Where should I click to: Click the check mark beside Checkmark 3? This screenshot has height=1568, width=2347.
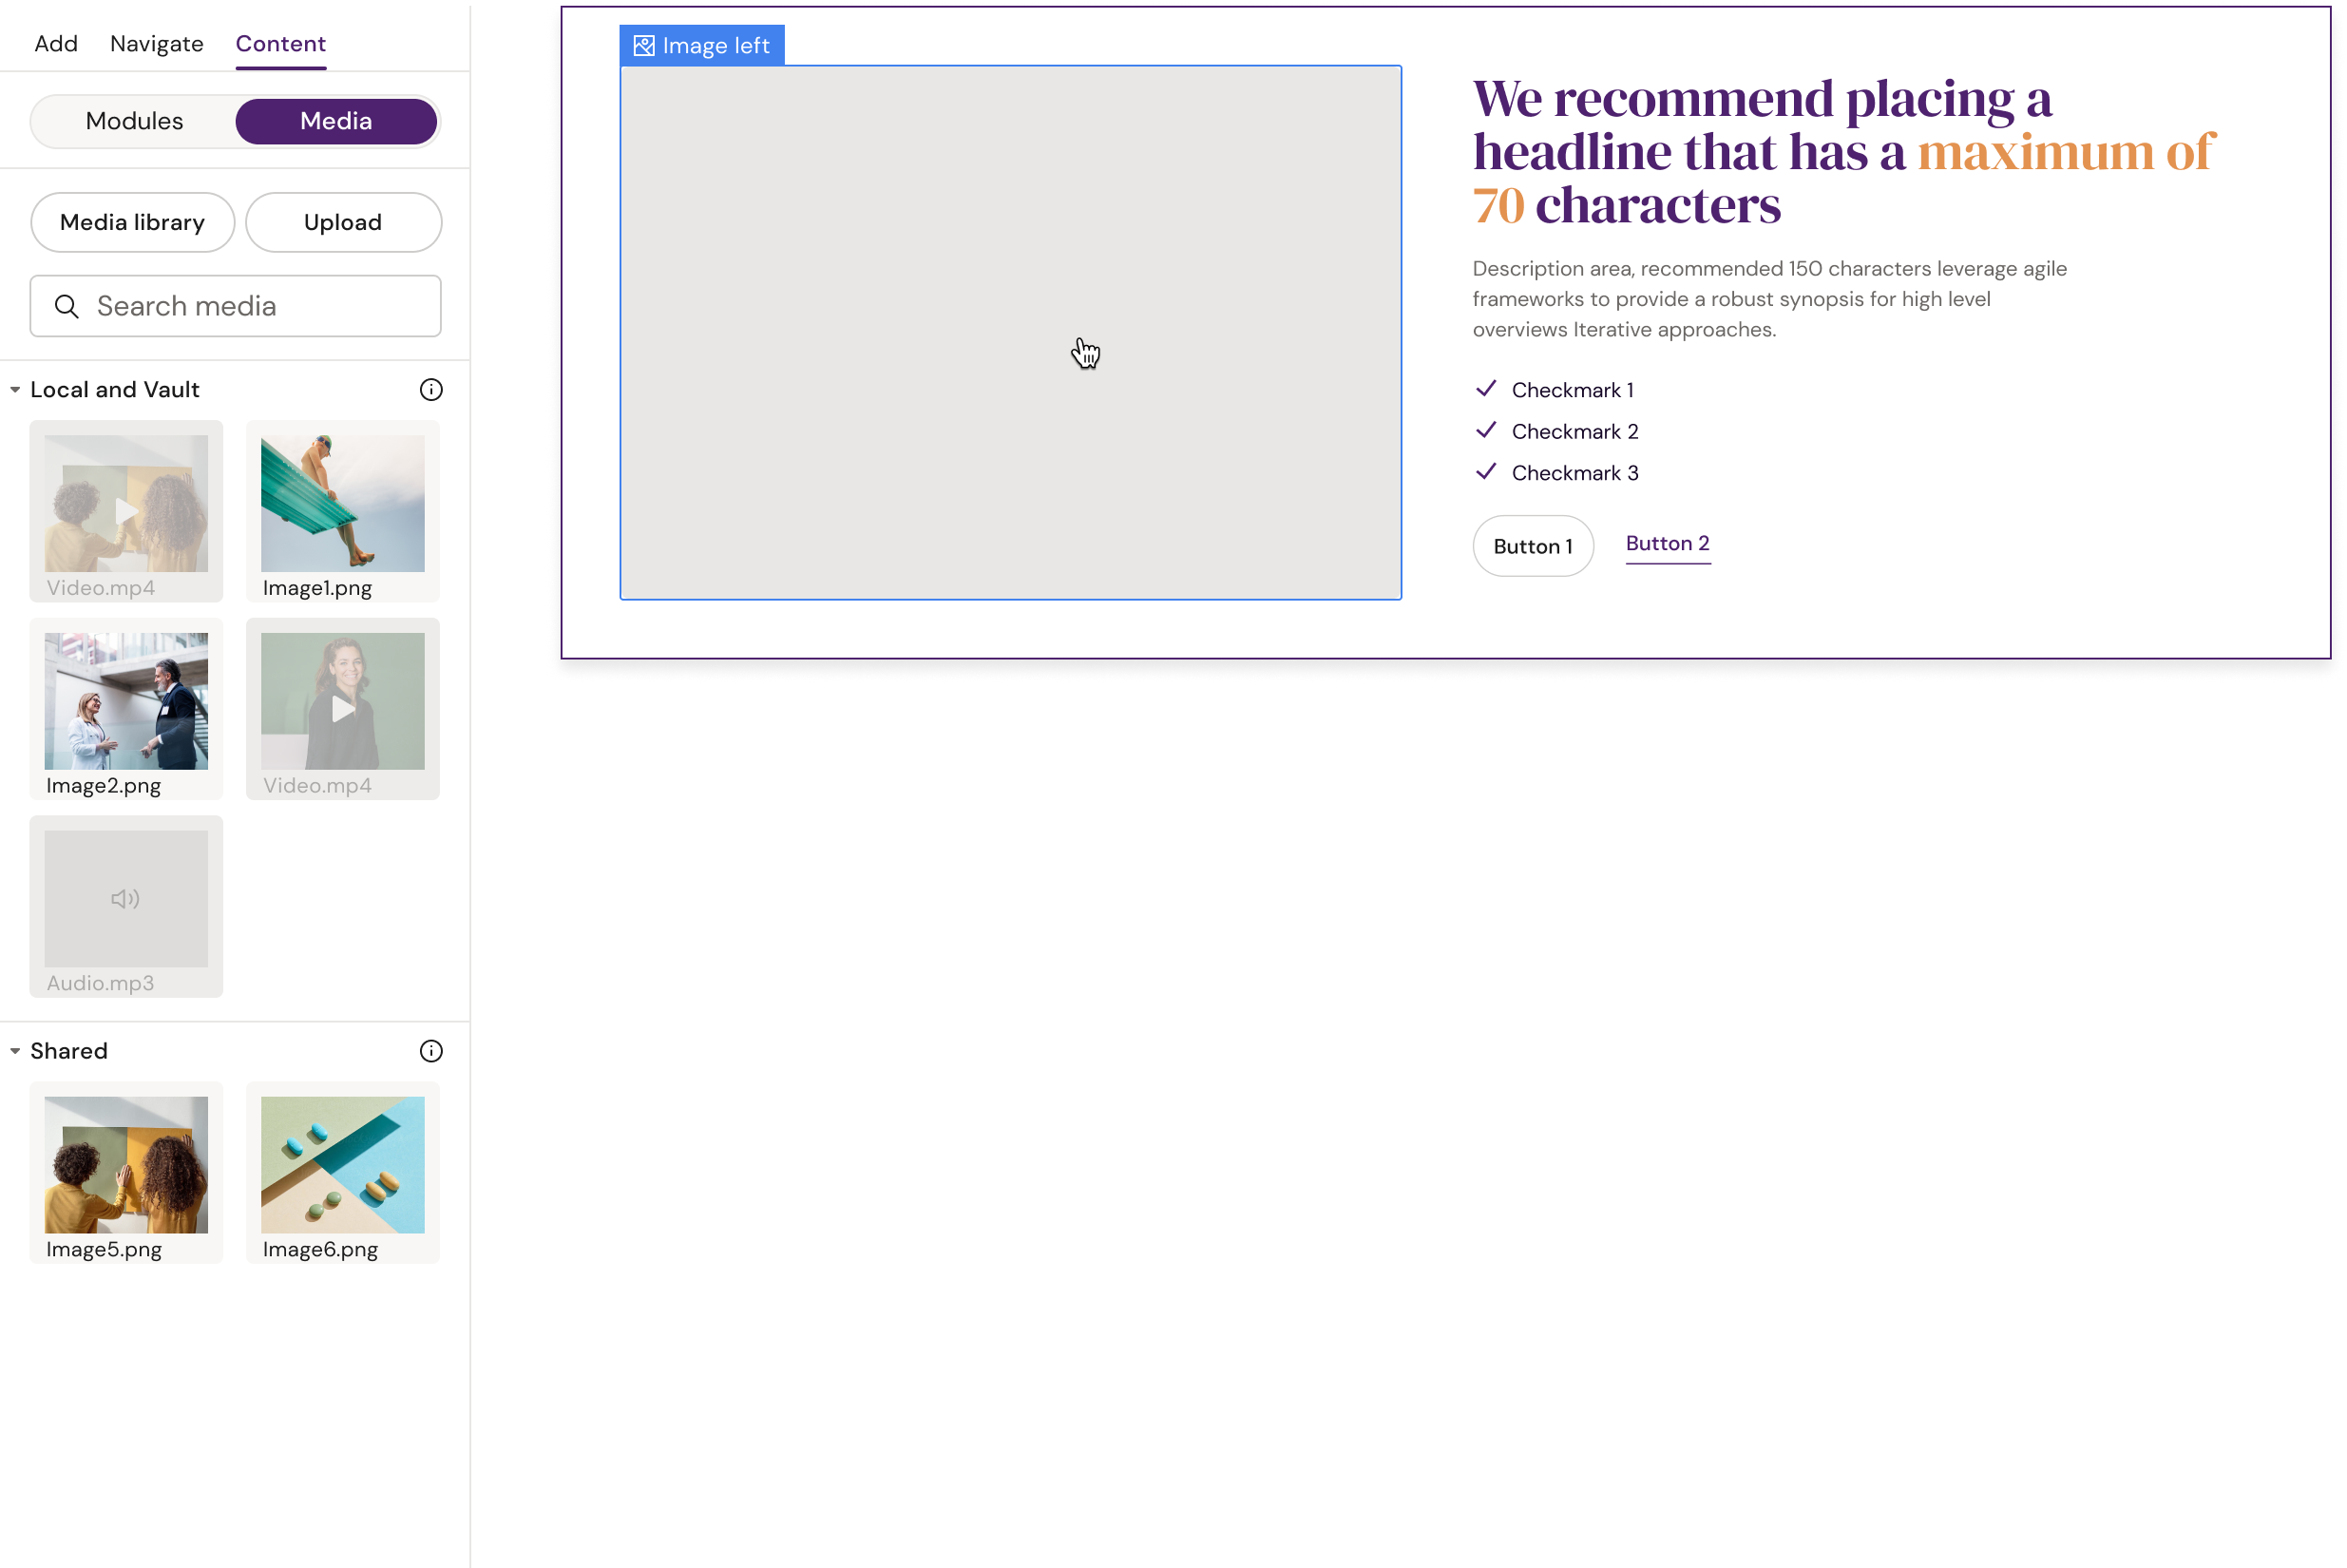point(1486,471)
